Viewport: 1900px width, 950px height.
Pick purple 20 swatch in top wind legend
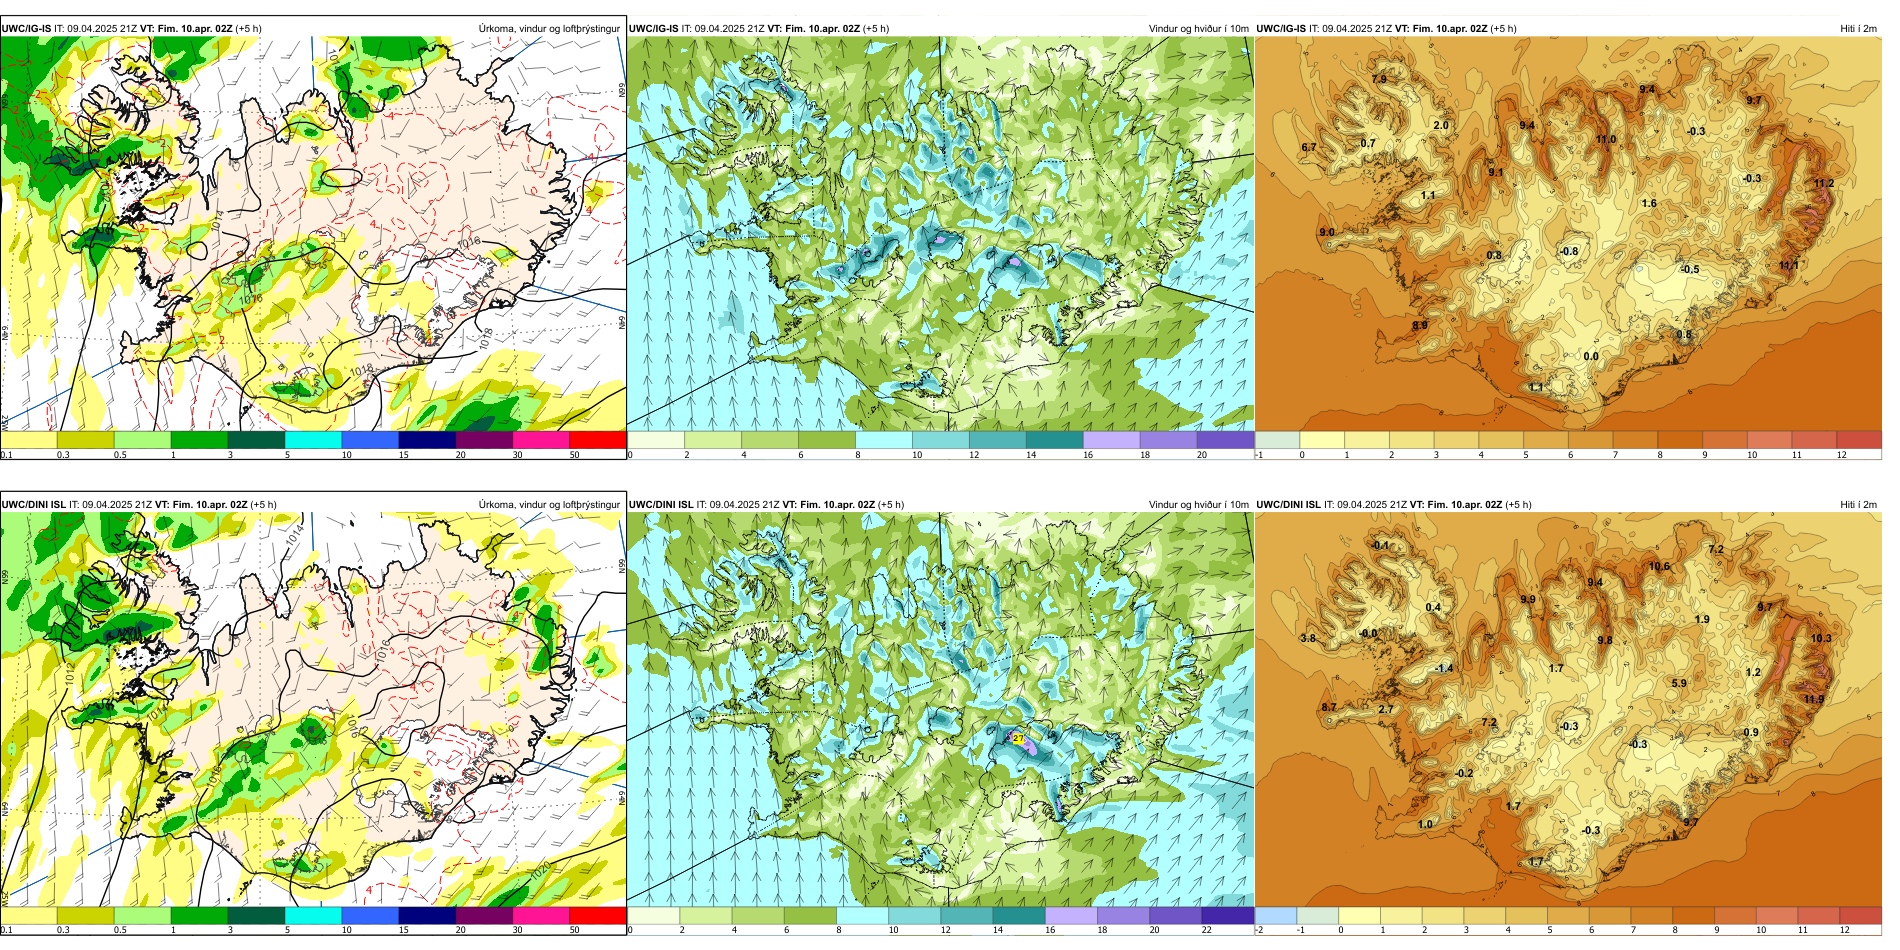(1225, 439)
